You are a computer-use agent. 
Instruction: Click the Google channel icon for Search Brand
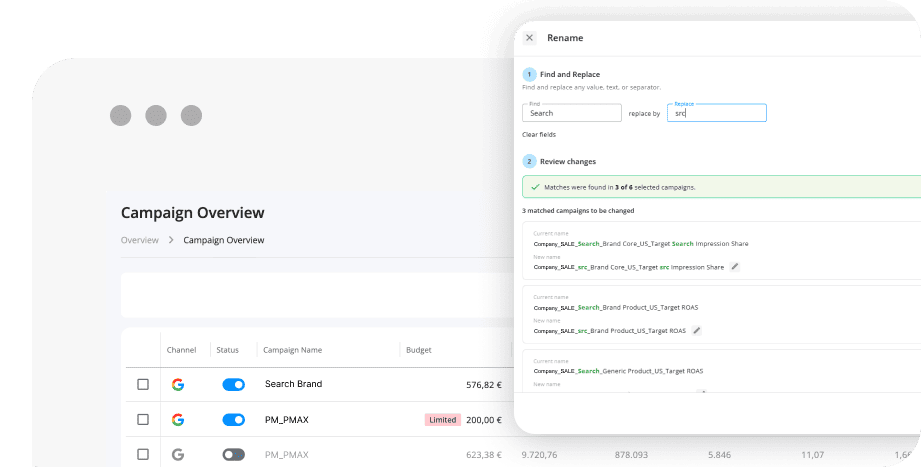(x=178, y=384)
